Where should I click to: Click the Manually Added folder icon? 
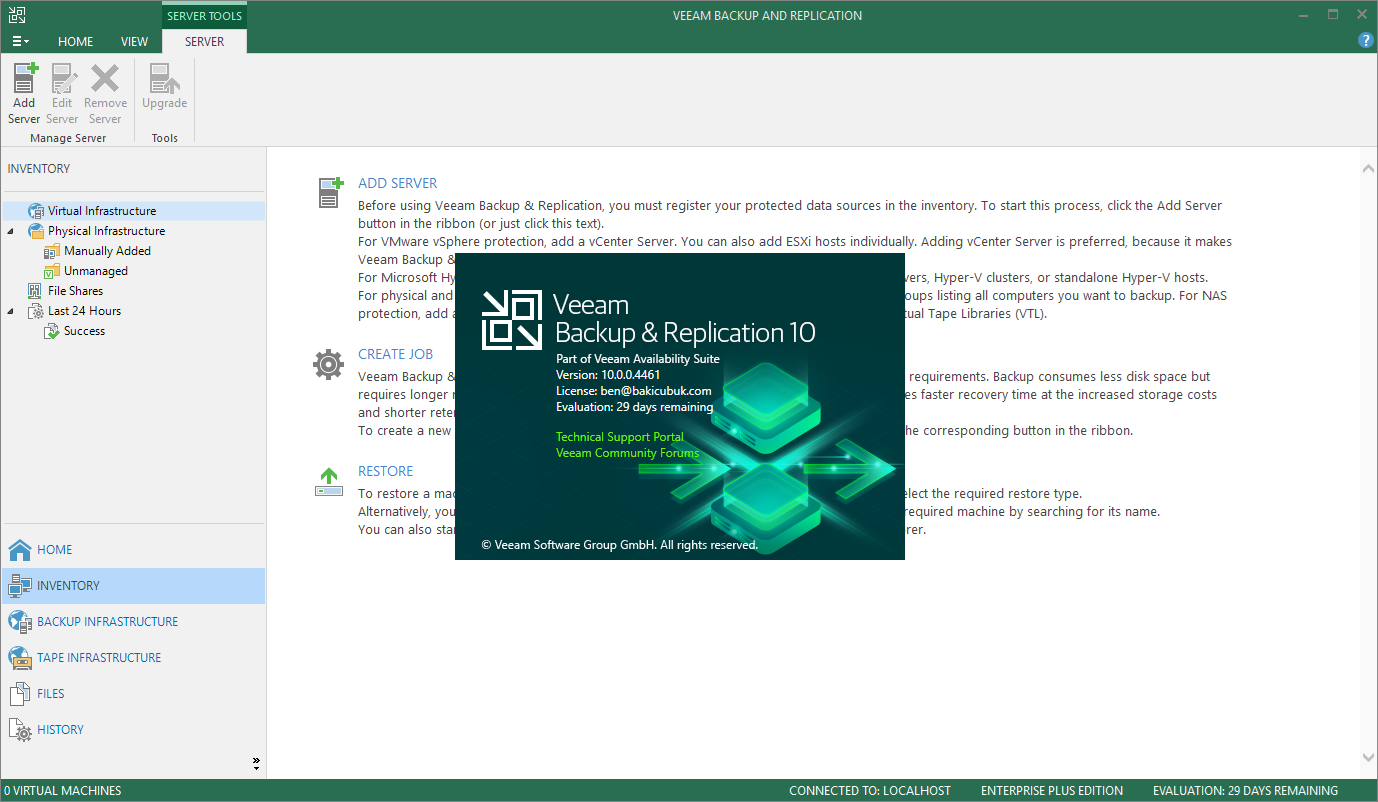[52, 251]
